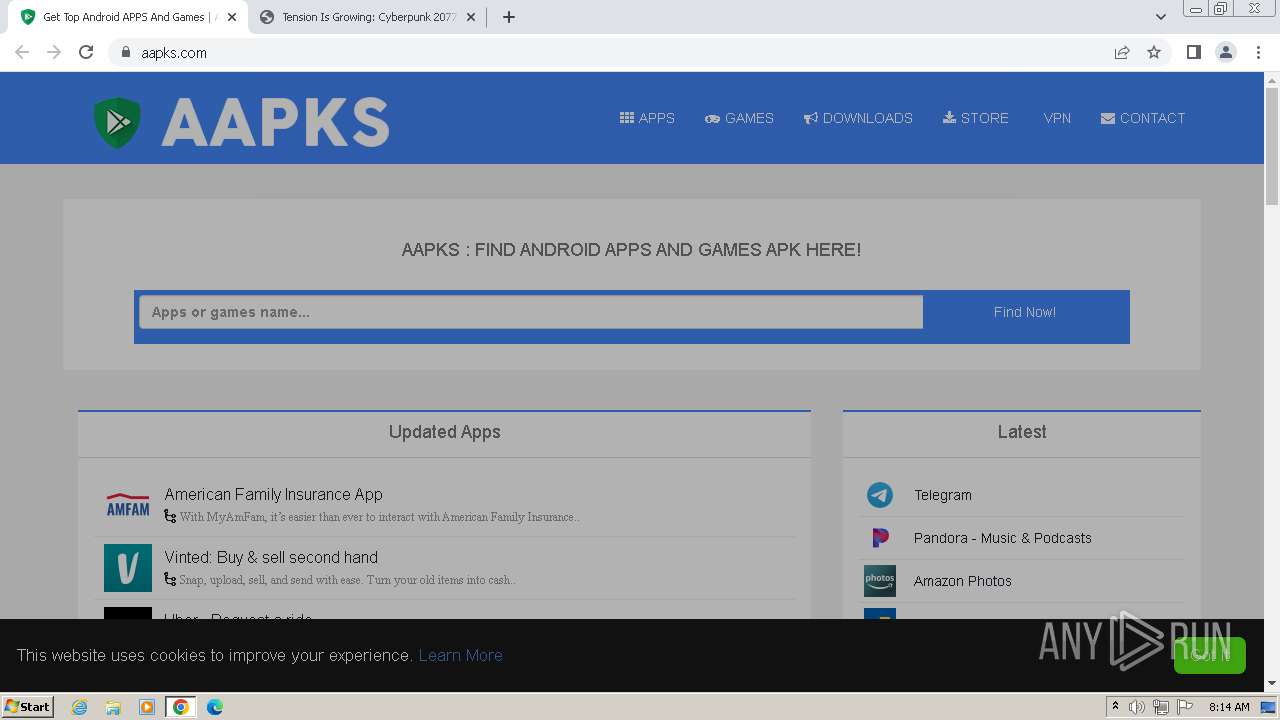Open the Windows Start menu

pyautogui.click(x=27, y=706)
